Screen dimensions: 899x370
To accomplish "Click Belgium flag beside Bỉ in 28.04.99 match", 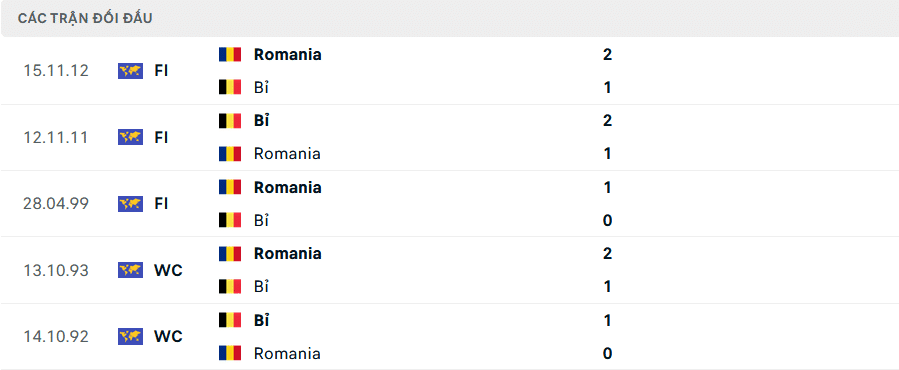I will [230, 220].
